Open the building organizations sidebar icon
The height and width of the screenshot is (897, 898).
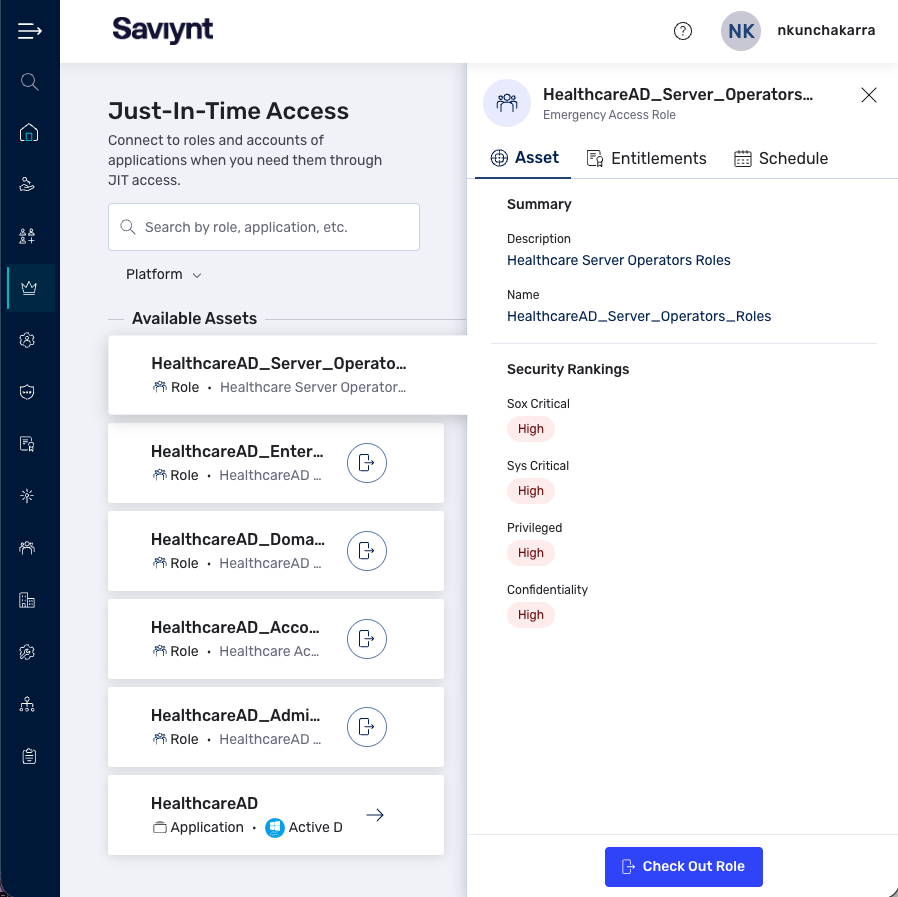27,600
